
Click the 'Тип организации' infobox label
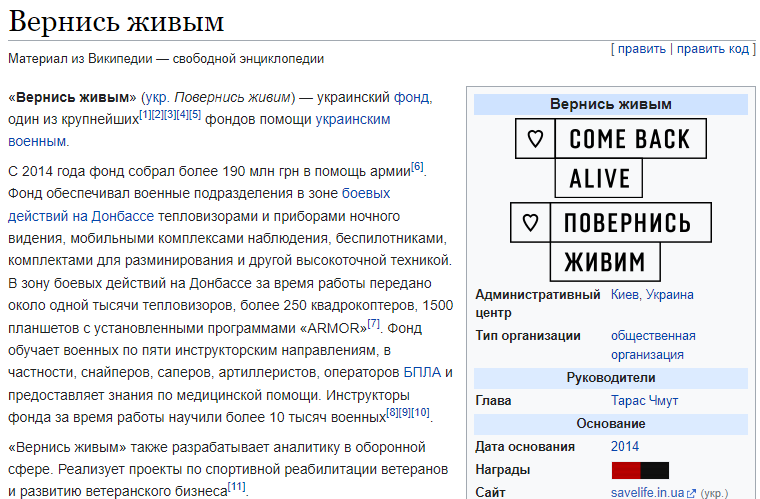click(x=528, y=336)
